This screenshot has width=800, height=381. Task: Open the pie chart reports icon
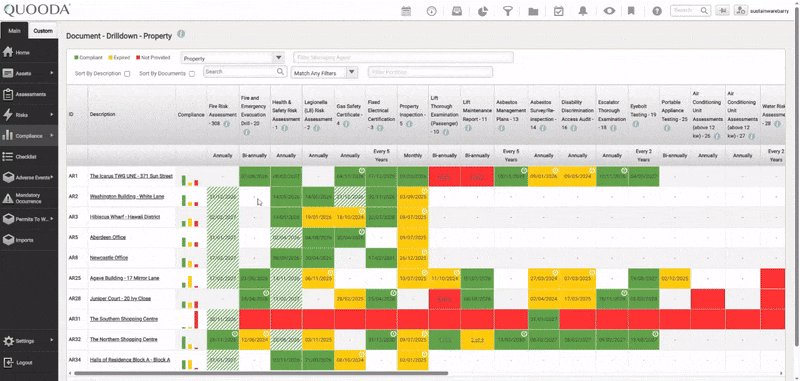482,11
